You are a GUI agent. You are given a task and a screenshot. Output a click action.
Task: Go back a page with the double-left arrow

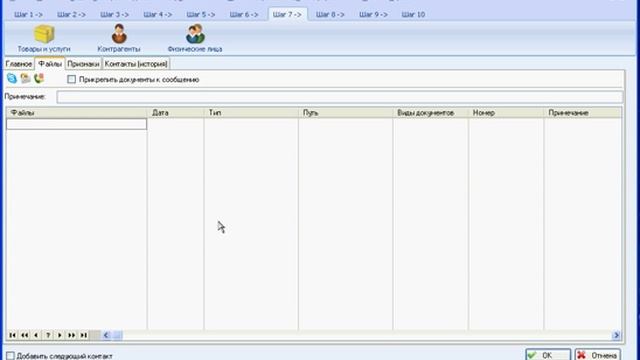coord(24,335)
